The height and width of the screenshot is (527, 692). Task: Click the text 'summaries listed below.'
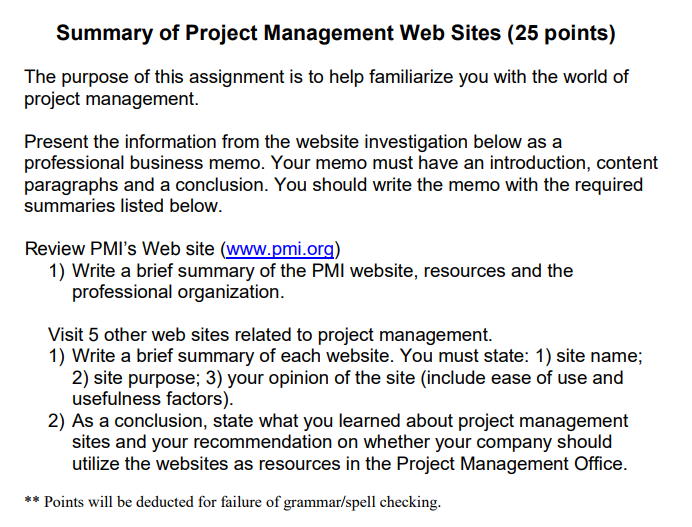coord(123,206)
